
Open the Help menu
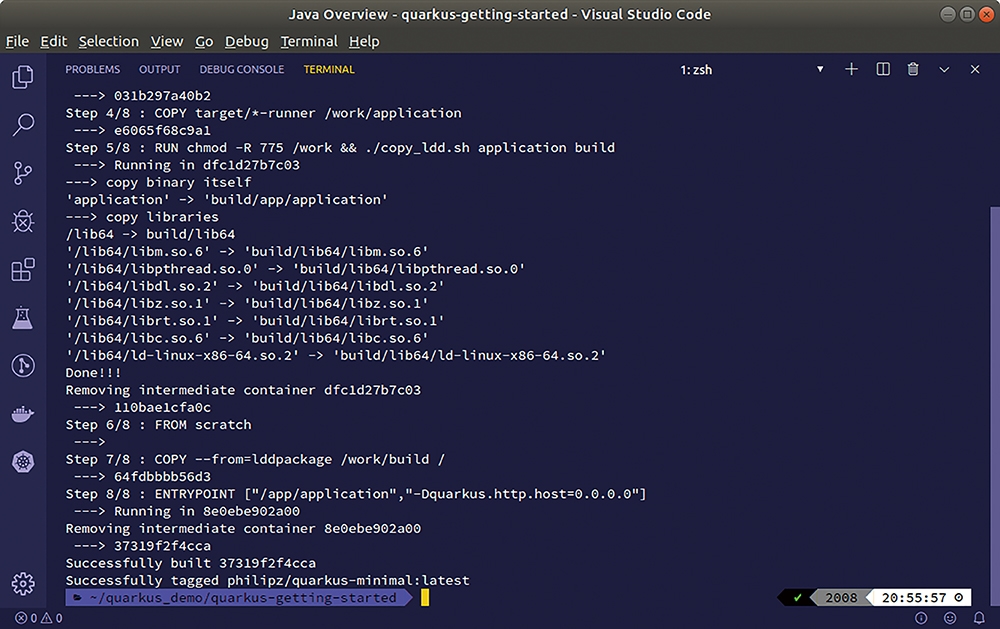coord(364,41)
